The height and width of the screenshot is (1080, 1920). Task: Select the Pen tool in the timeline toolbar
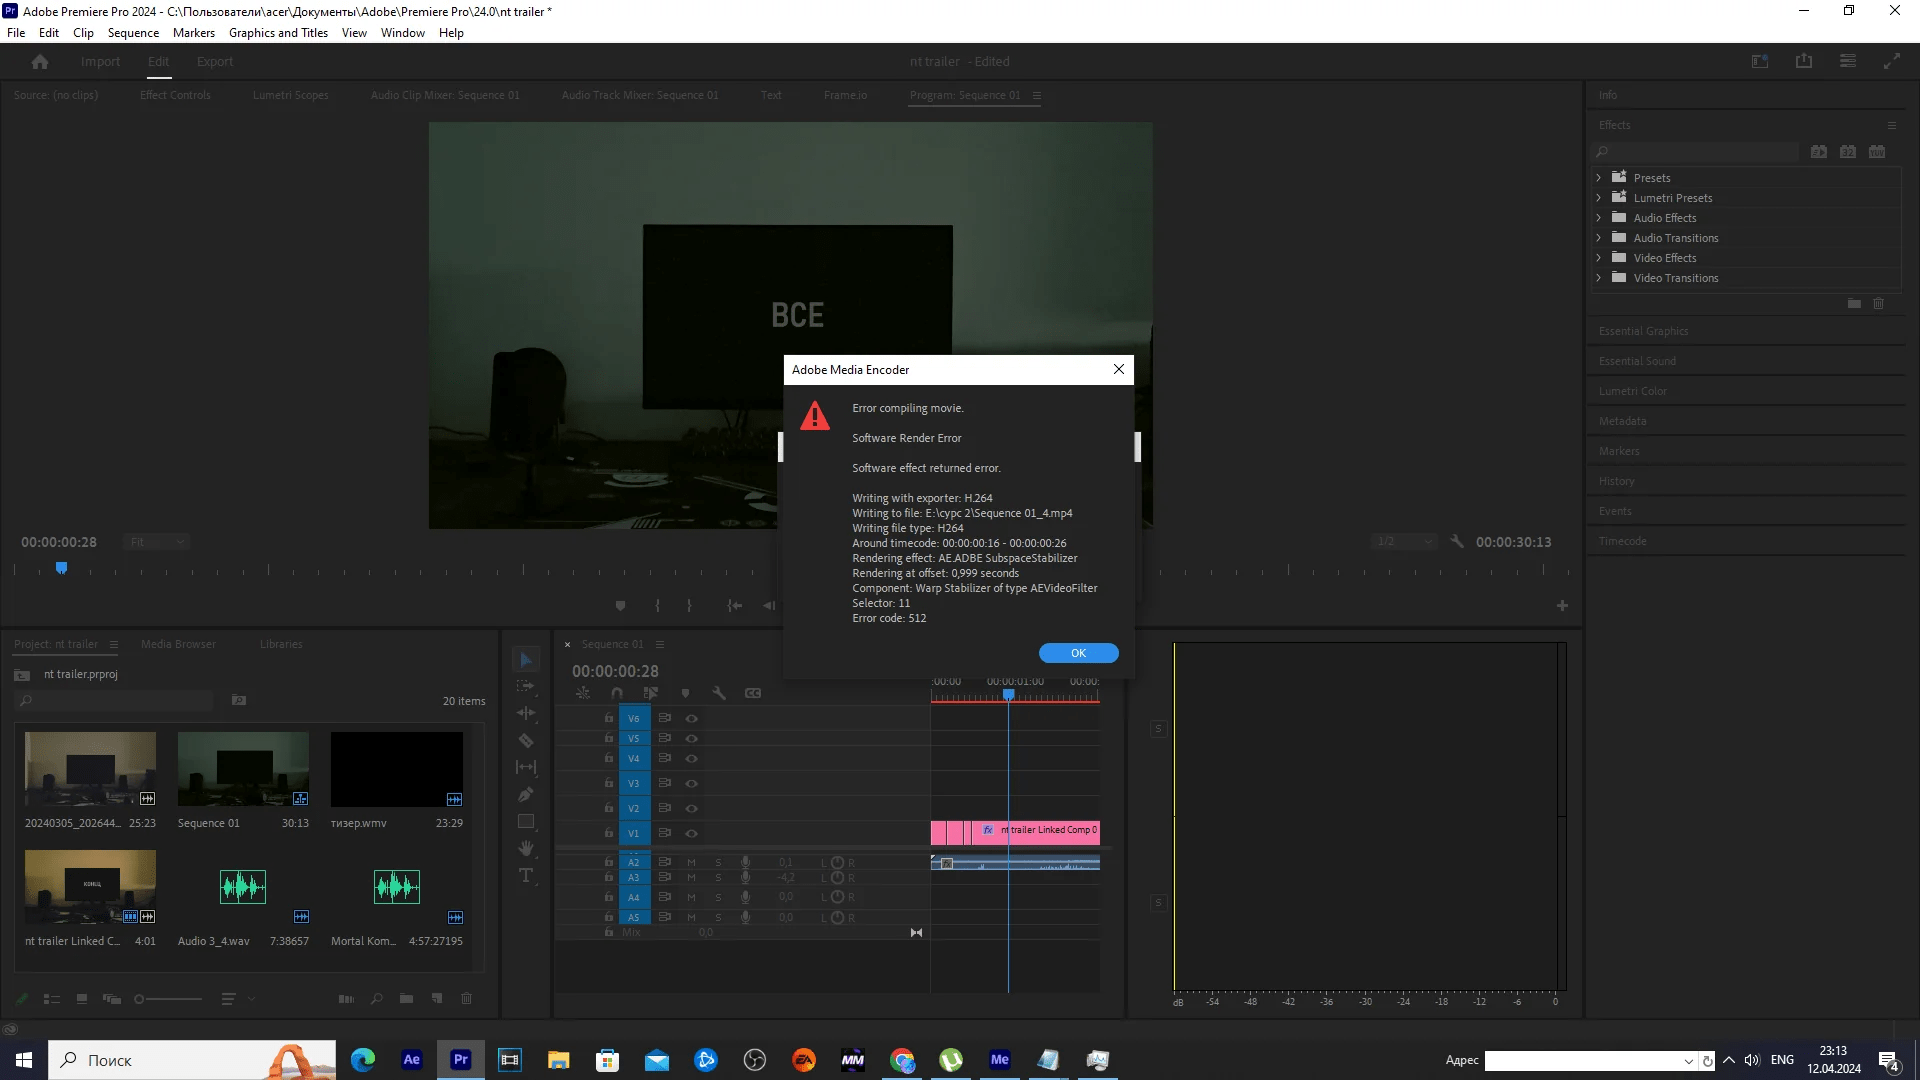(525, 794)
